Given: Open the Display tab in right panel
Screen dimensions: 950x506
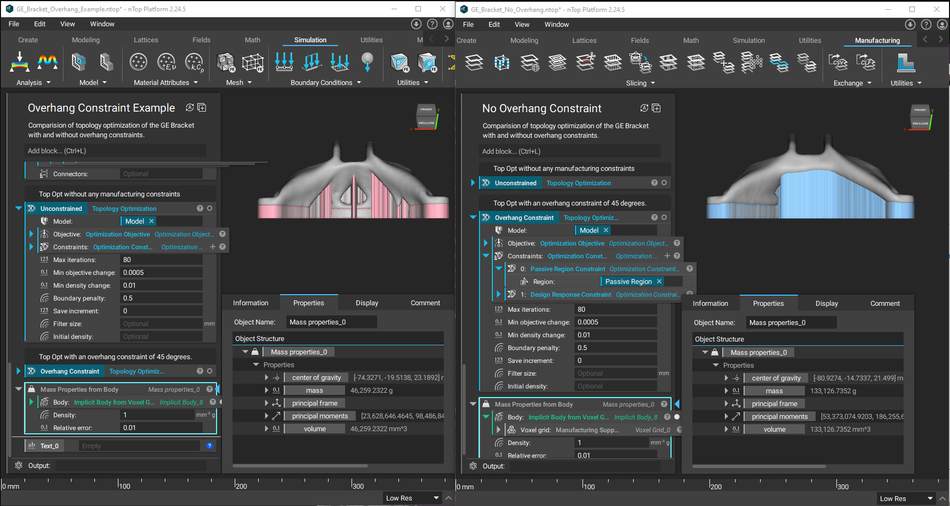Looking at the screenshot, I should coord(826,303).
